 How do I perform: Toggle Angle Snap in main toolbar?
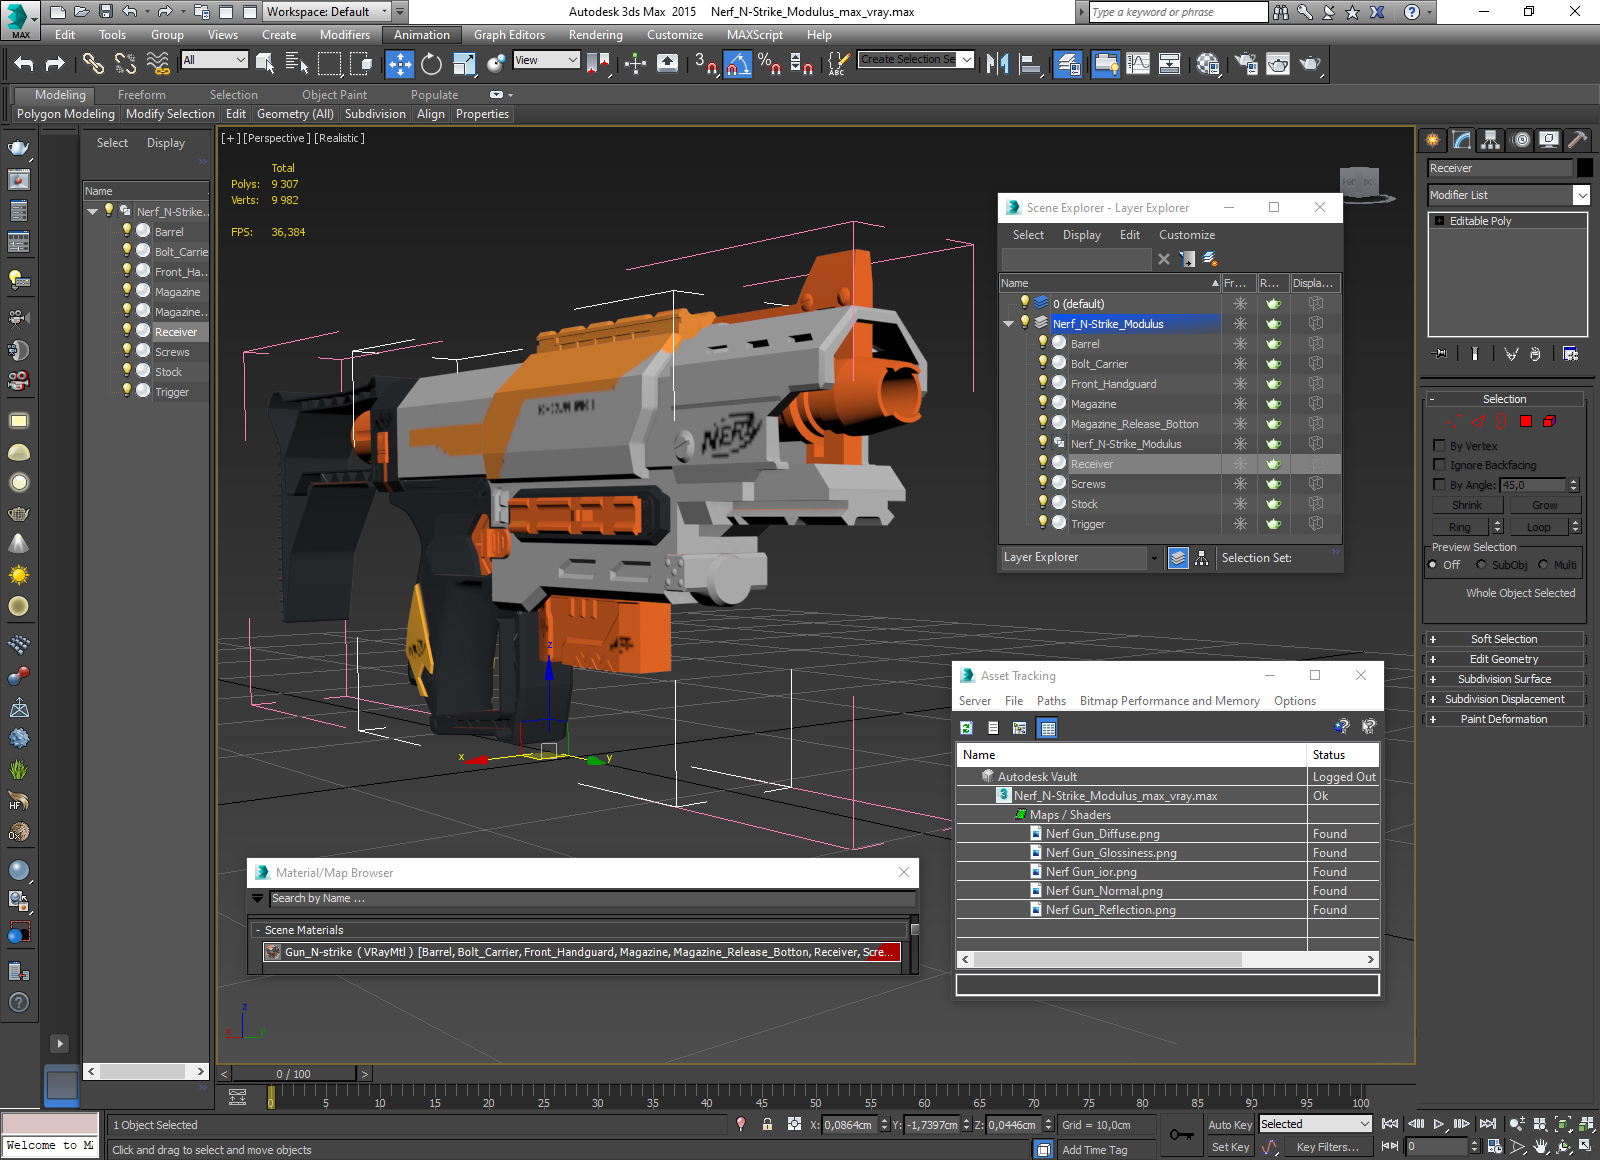[737, 64]
